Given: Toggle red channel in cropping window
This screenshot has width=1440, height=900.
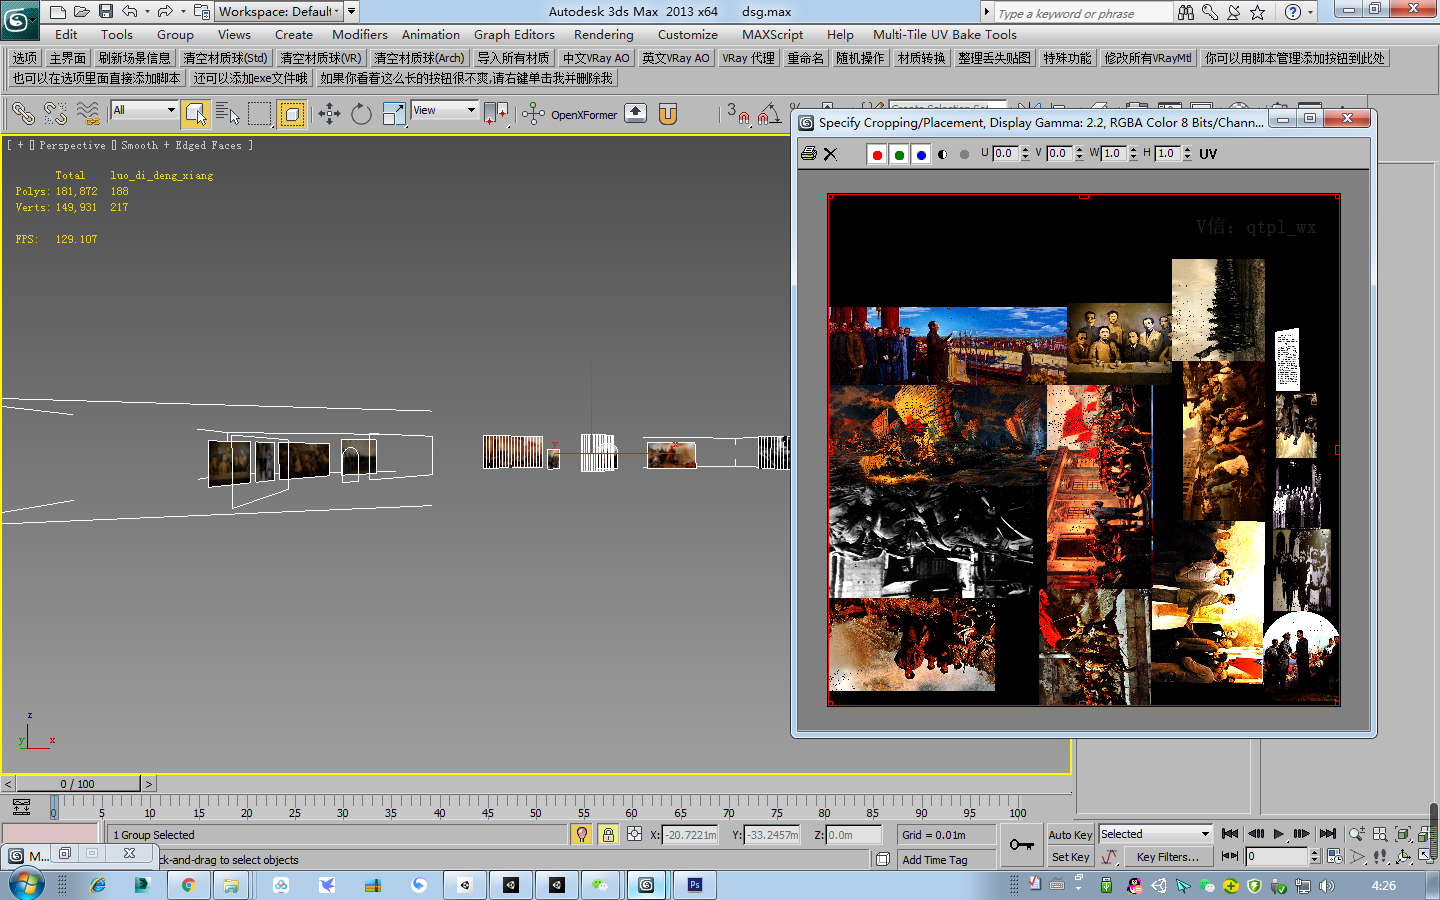Looking at the screenshot, I should click(x=877, y=154).
